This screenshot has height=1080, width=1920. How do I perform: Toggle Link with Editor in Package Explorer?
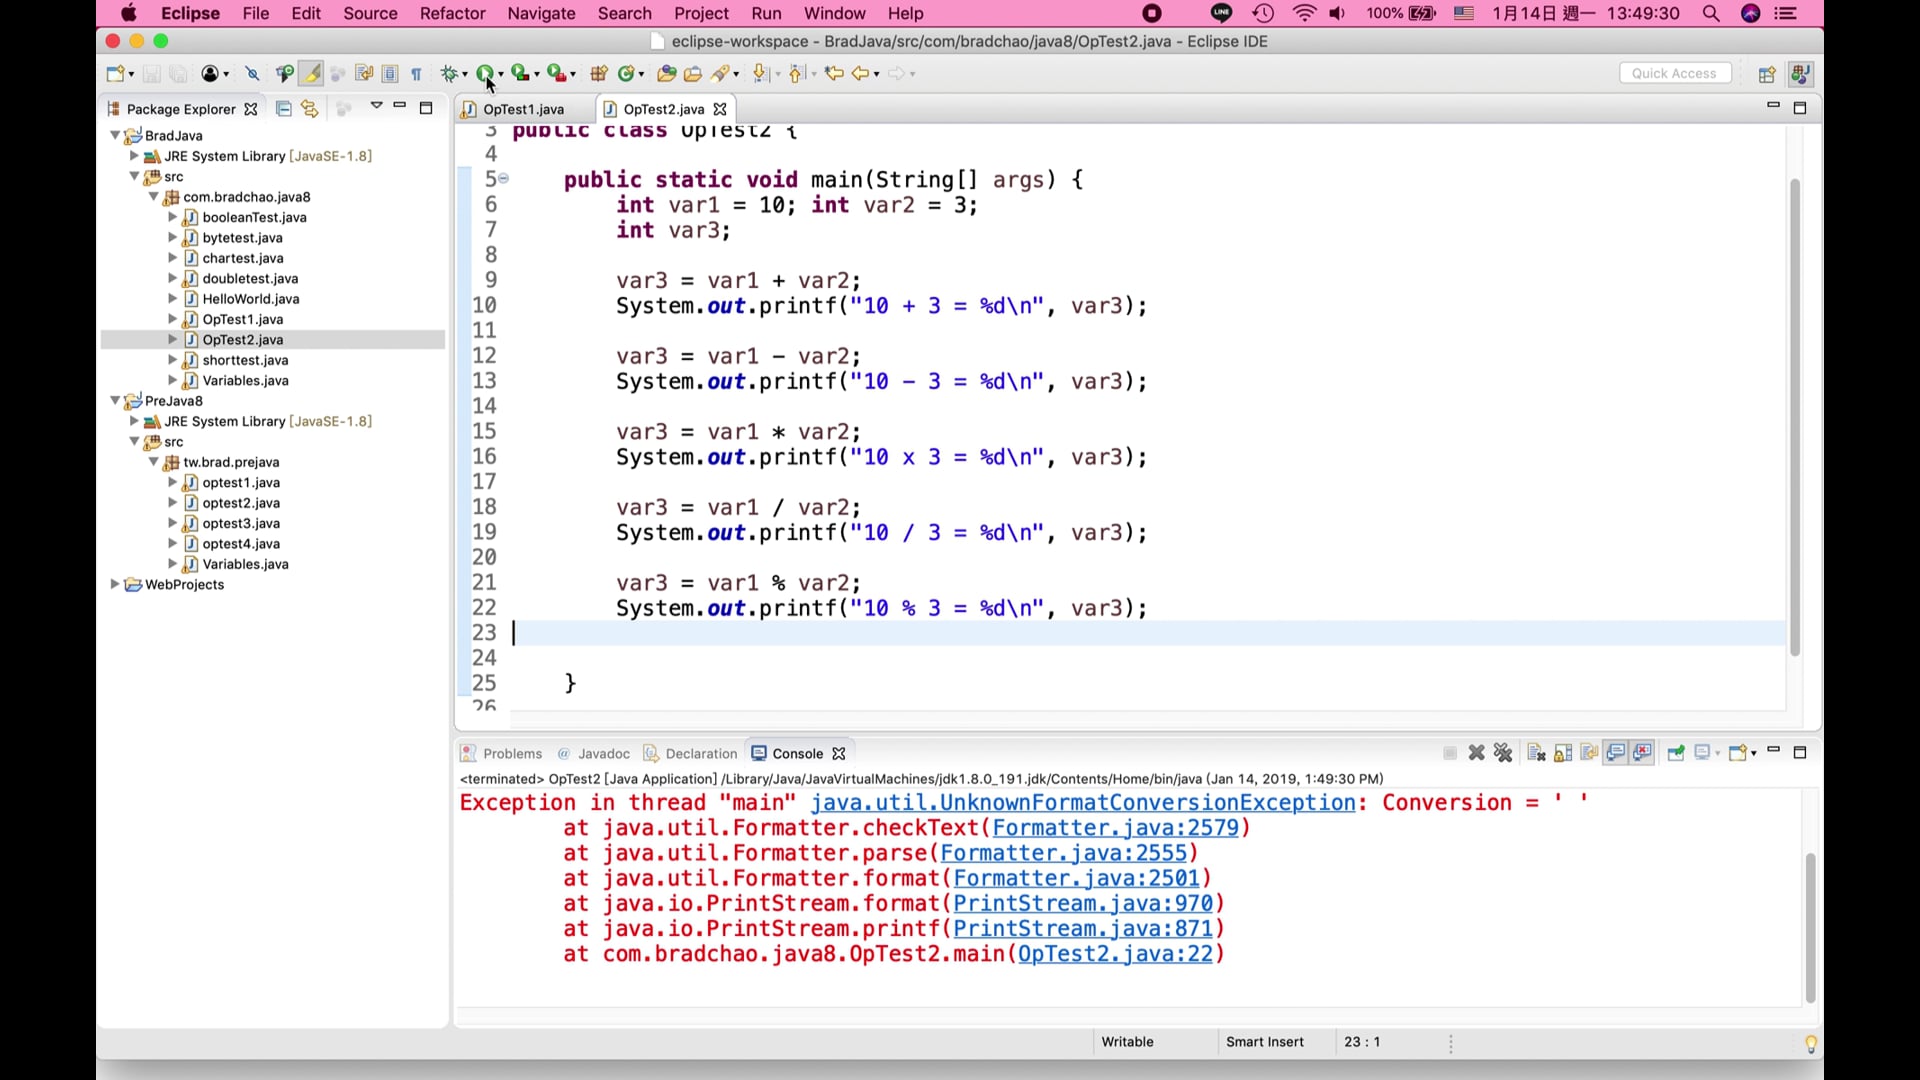(310, 109)
